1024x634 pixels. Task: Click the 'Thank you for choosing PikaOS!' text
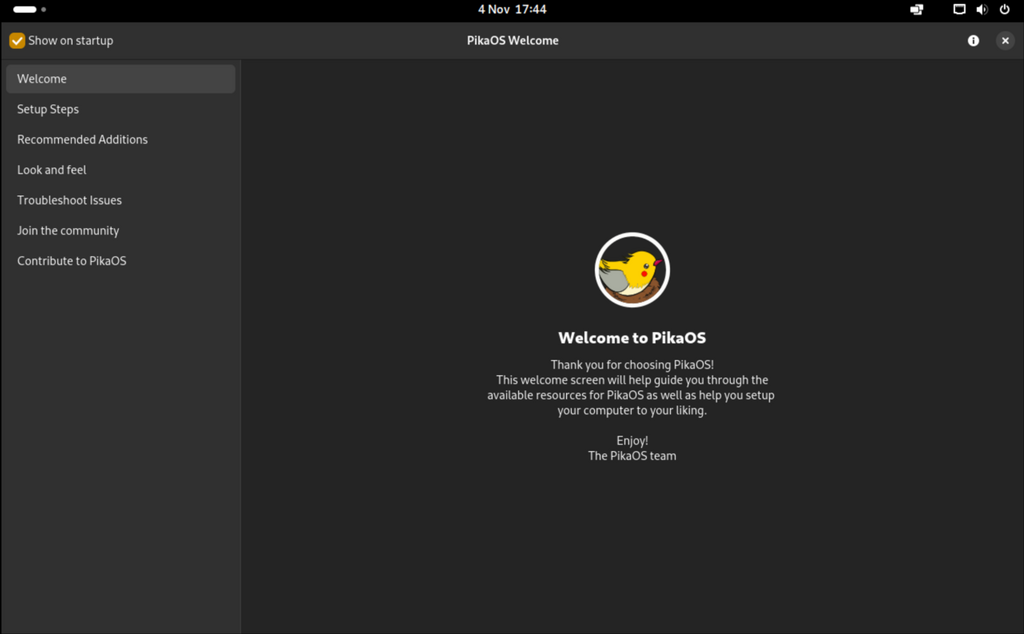point(632,364)
